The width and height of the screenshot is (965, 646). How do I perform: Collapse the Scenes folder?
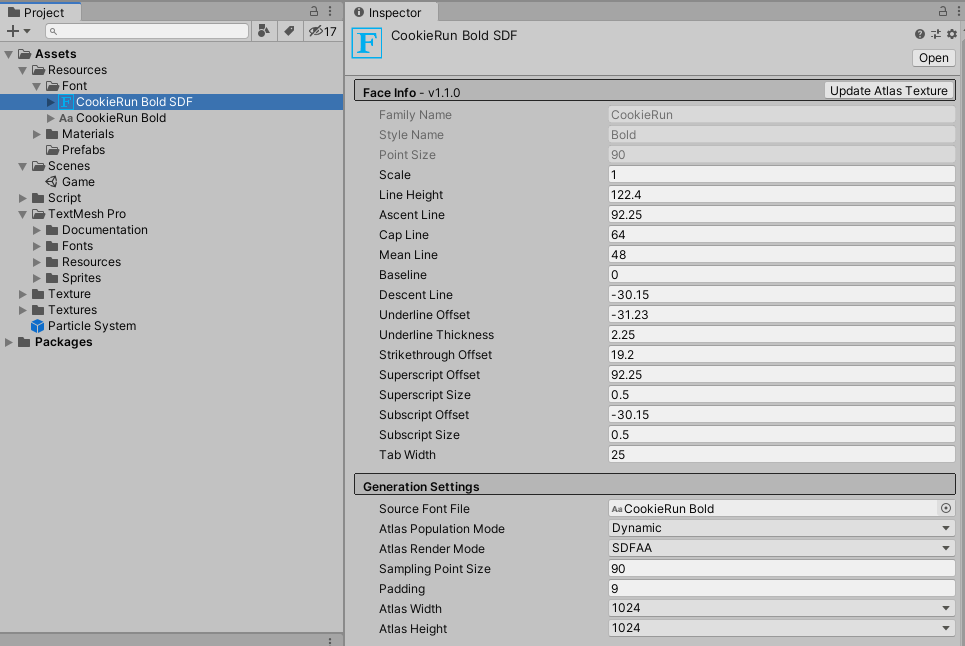23,166
